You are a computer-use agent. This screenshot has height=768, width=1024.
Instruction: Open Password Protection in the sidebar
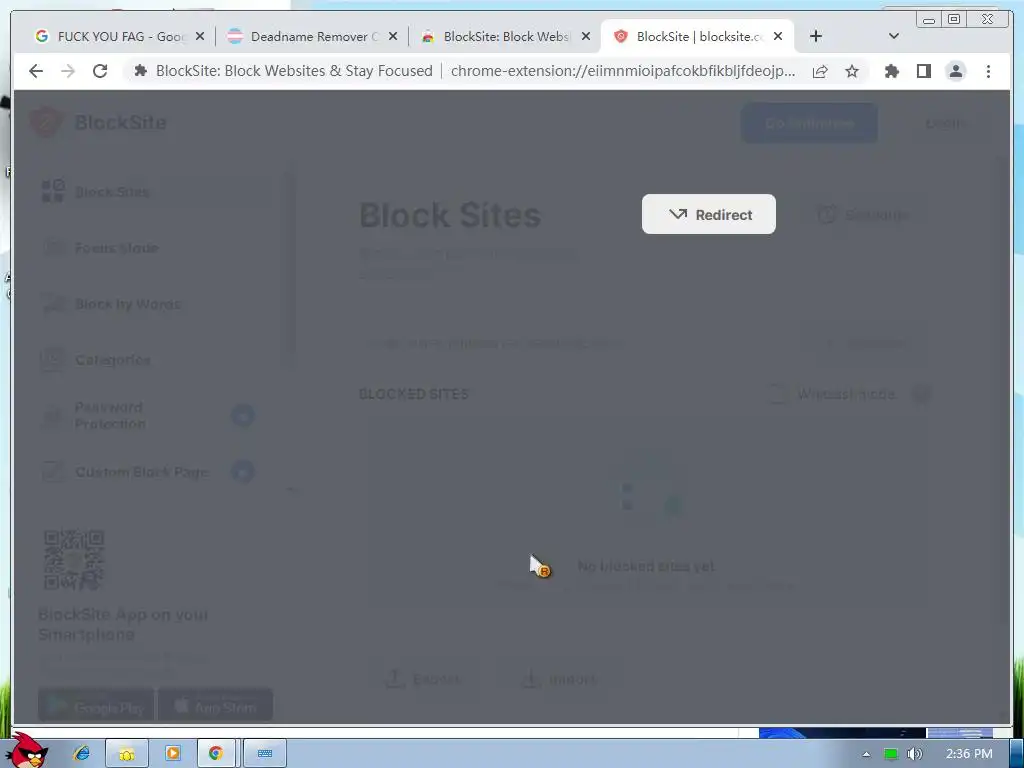[148, 415]
